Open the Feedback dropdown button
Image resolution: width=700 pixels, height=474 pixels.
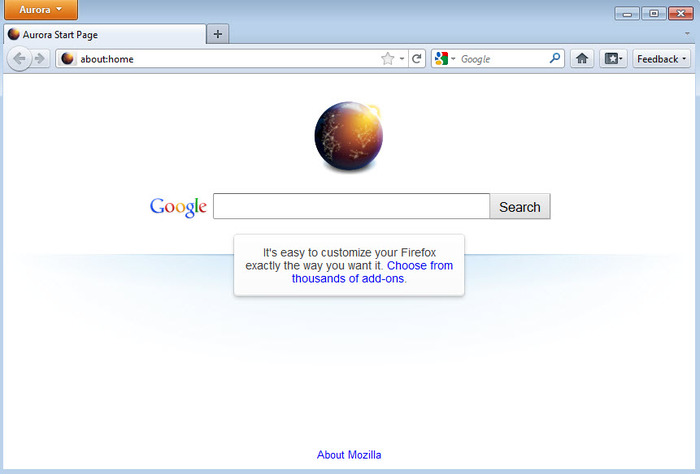coord(661,59)
